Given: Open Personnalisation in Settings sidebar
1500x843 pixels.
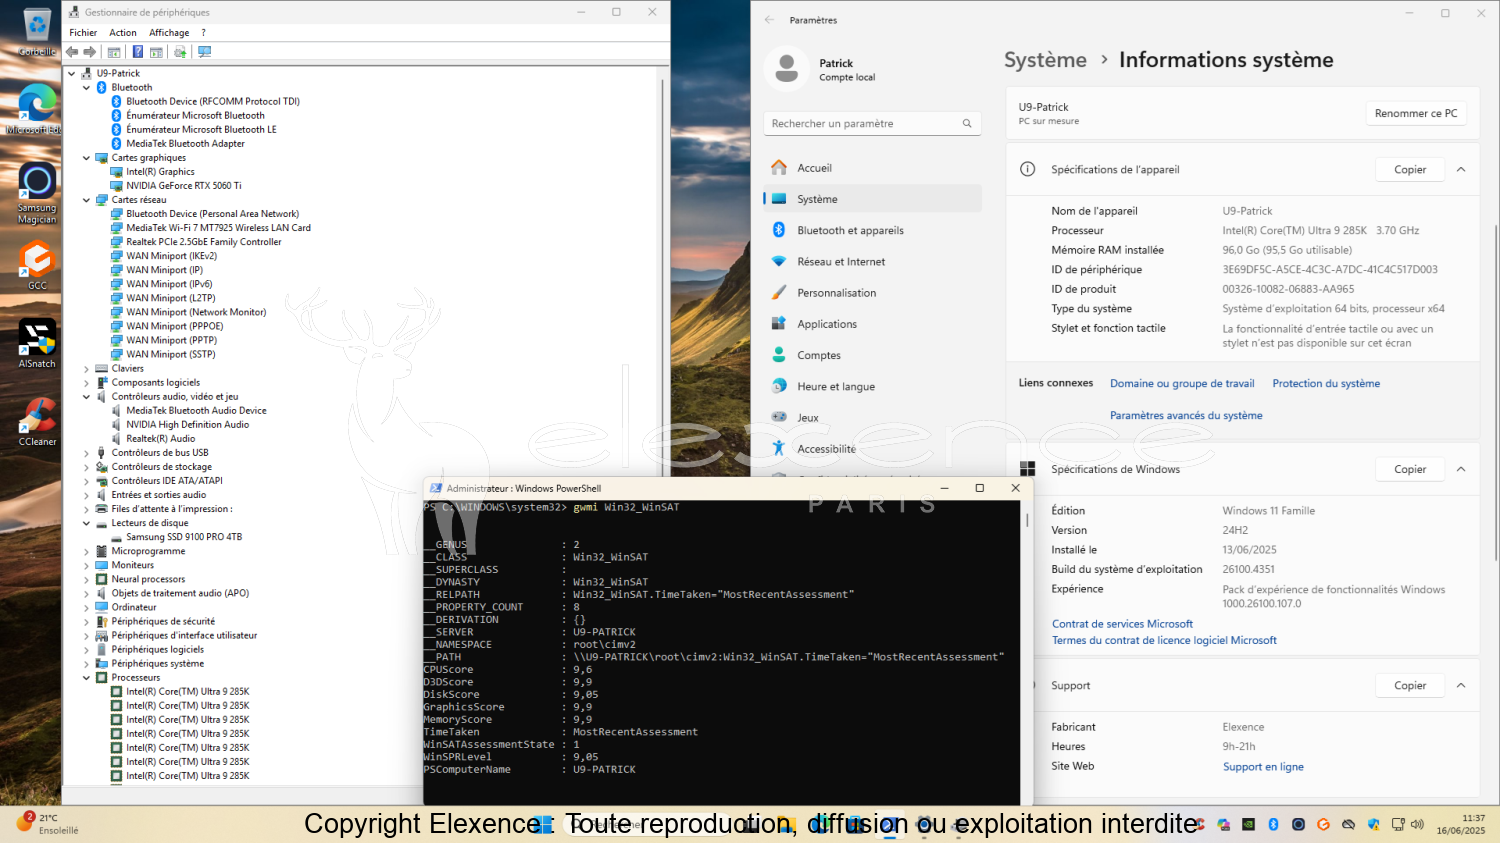Looking at the screenshot, I should click(872, 293).
